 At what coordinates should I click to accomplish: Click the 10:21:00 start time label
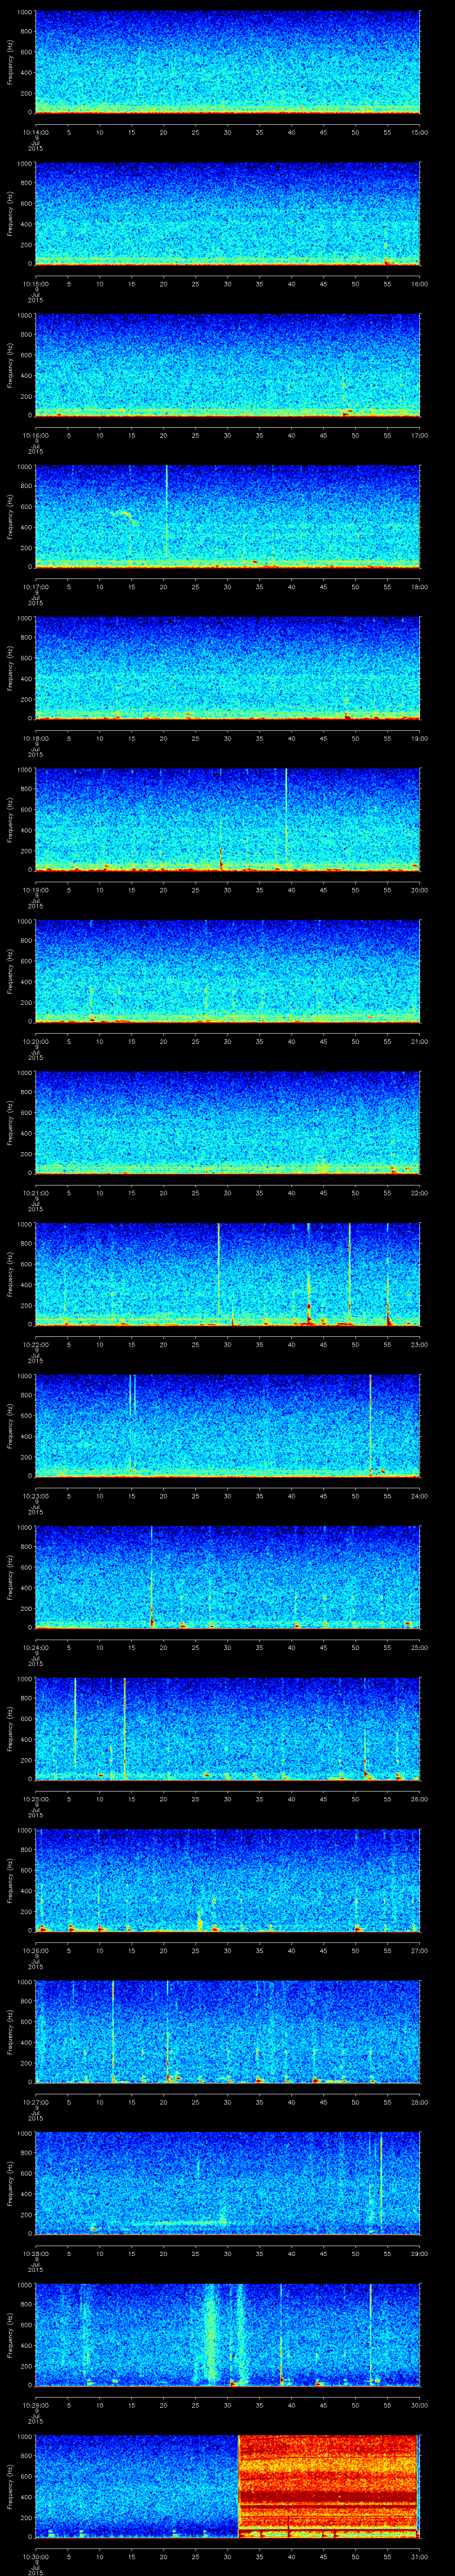35,1193
